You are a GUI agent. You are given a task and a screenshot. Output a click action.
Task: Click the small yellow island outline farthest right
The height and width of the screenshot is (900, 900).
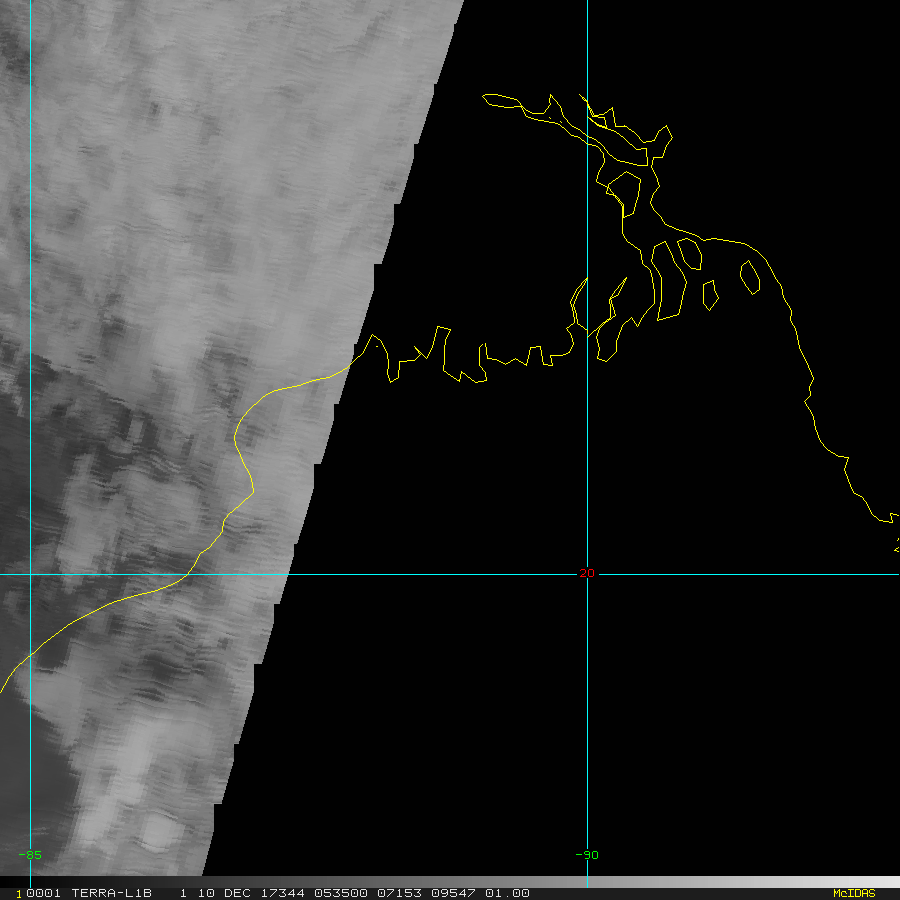tap(749, 277)
